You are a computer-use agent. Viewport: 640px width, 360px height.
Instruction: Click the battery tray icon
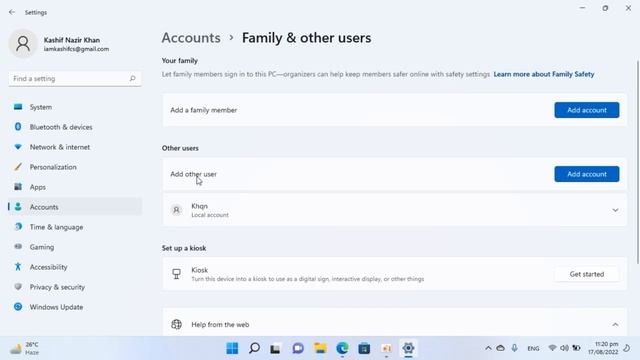click(576, 348)
